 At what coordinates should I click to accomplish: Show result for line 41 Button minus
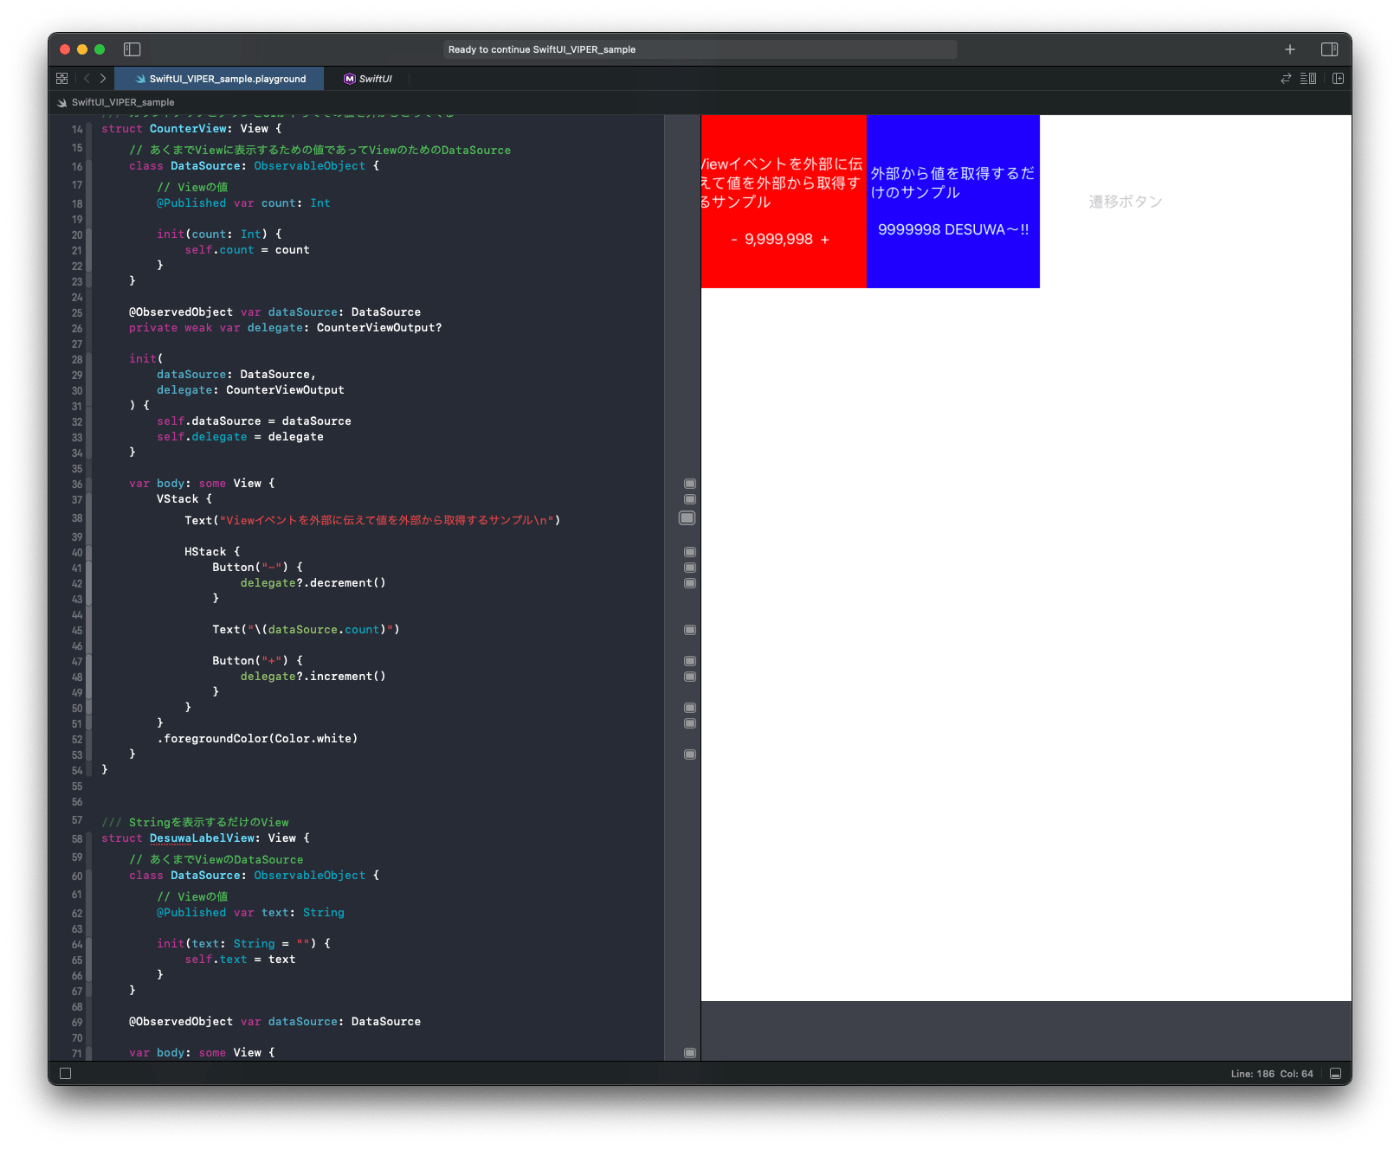[689, 567]
